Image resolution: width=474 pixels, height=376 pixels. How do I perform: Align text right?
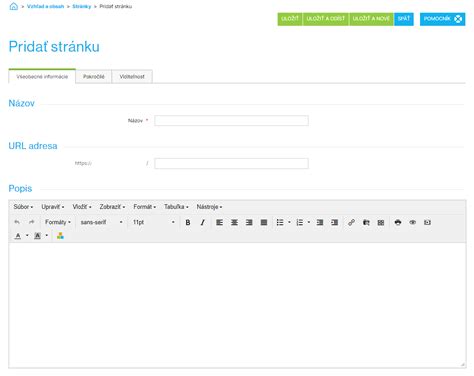click(249, 222)
